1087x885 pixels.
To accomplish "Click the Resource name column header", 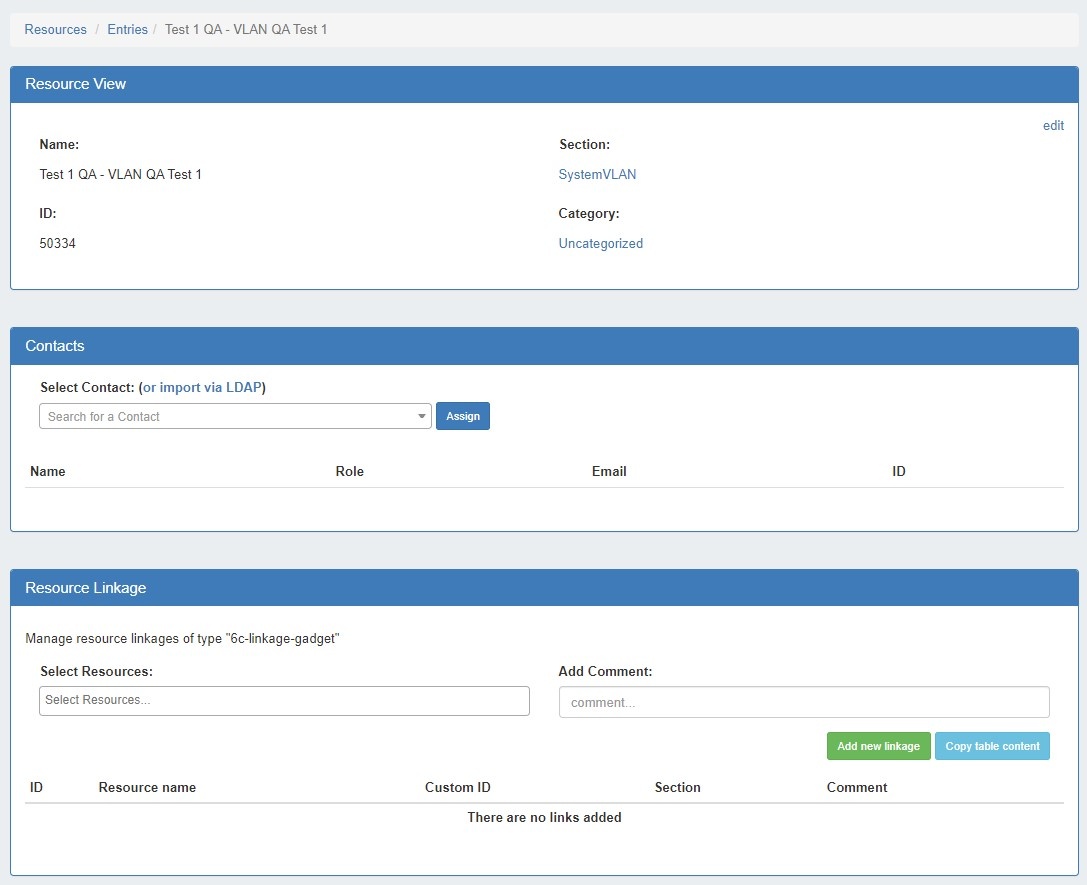I will [147, 788].
